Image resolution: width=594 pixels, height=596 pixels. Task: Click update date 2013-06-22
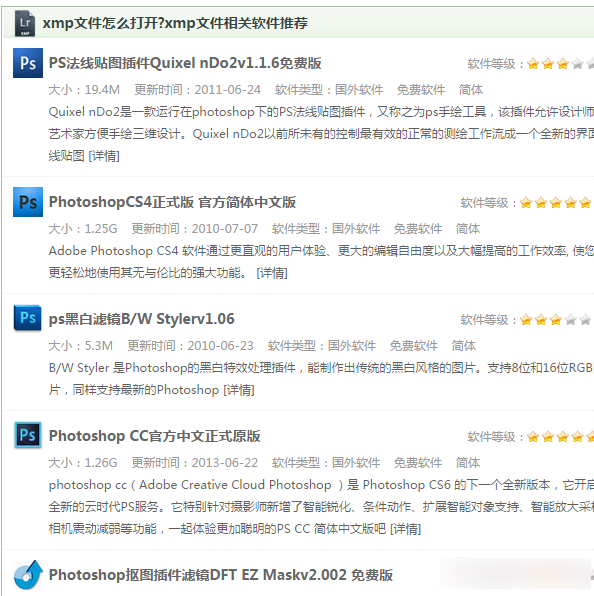225,463
